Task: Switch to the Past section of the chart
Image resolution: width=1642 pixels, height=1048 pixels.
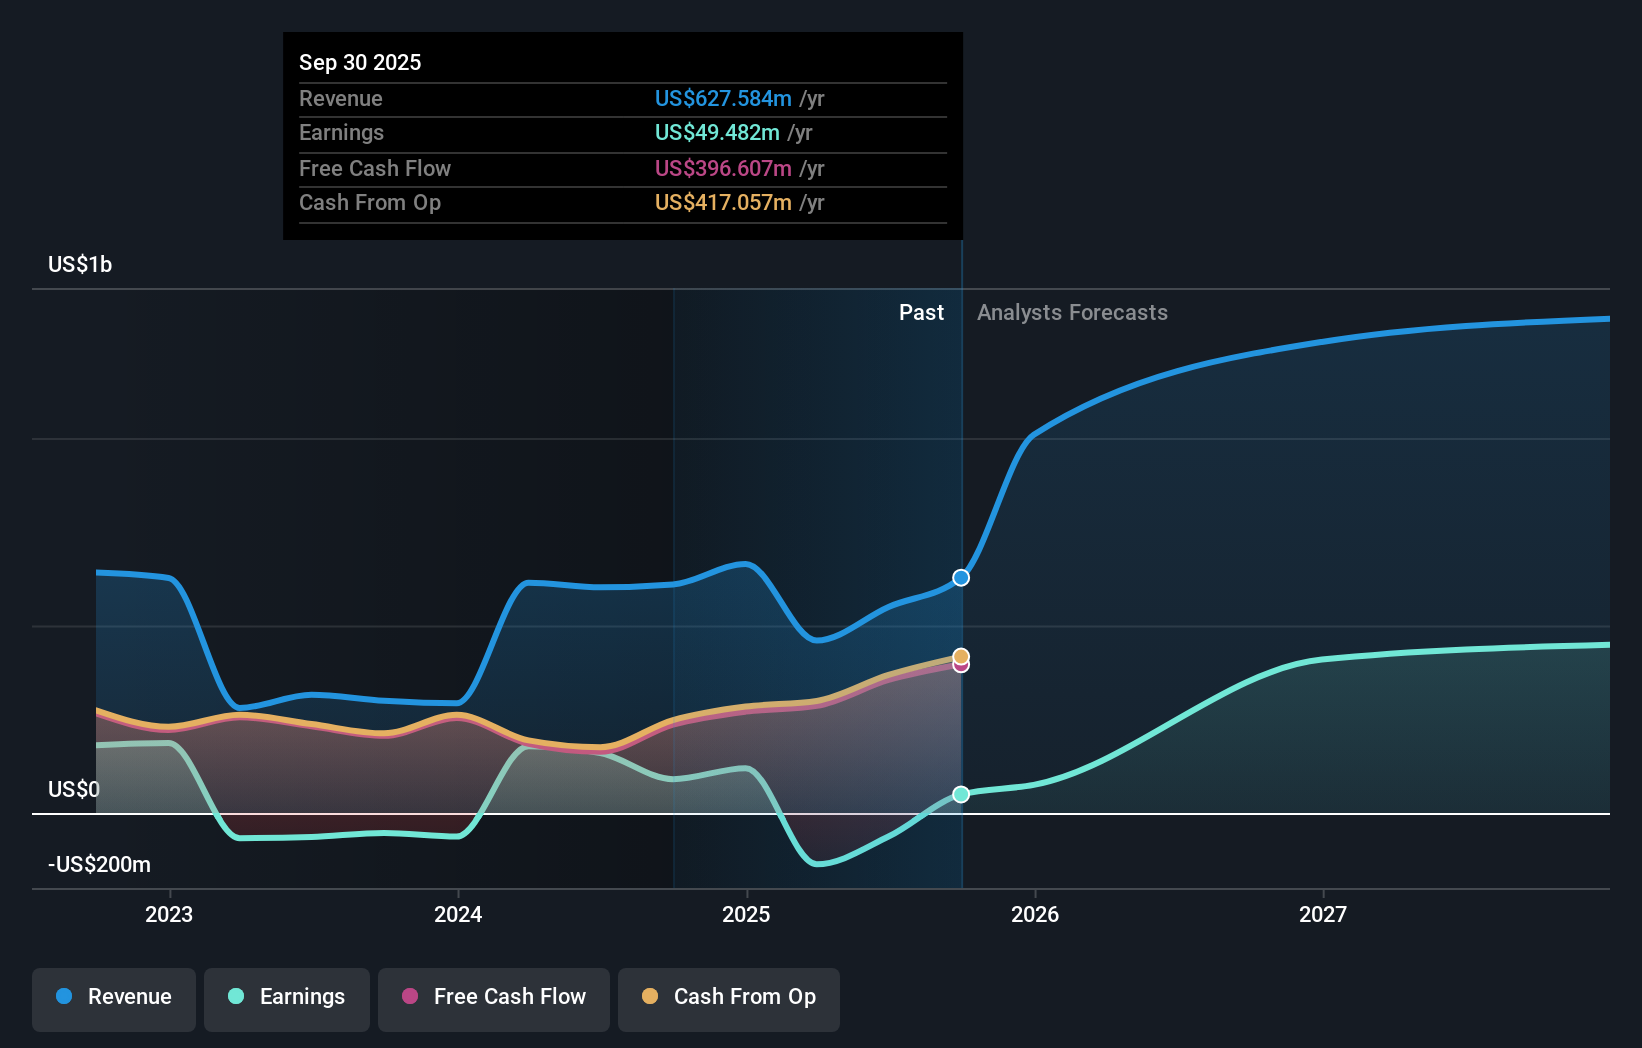Action: coord(921,312)
